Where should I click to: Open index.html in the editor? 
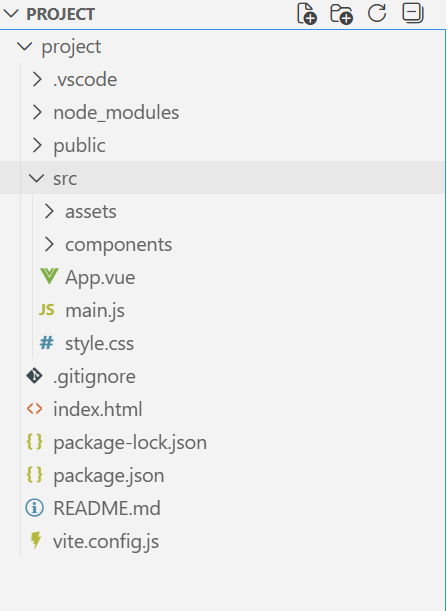point(222,409)
